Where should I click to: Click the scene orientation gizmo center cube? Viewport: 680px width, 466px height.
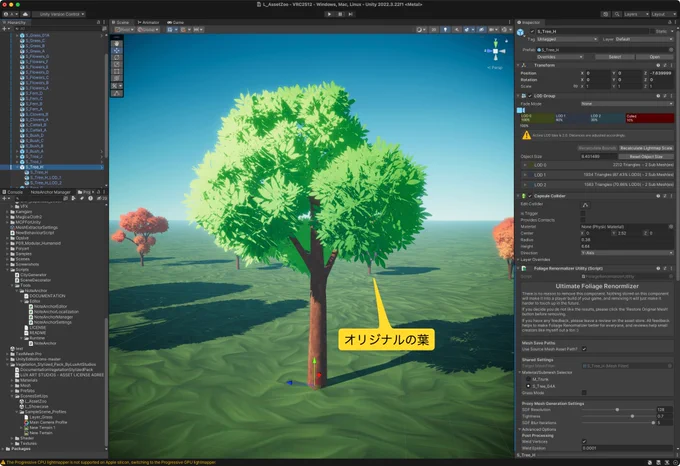coord(496,51)
